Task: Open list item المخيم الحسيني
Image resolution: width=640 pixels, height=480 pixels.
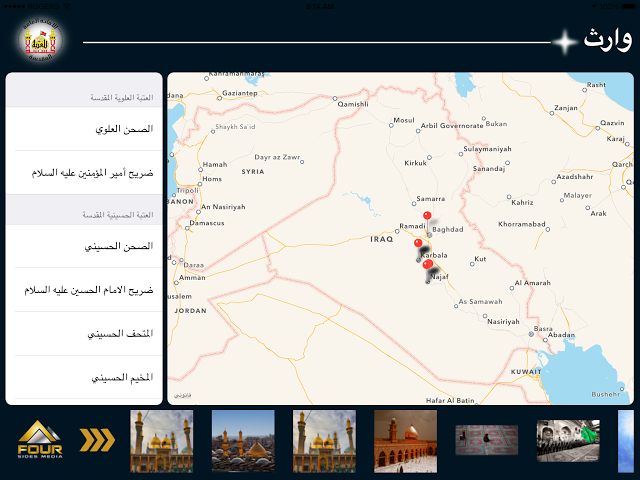Action: click(x=84, y=377)
